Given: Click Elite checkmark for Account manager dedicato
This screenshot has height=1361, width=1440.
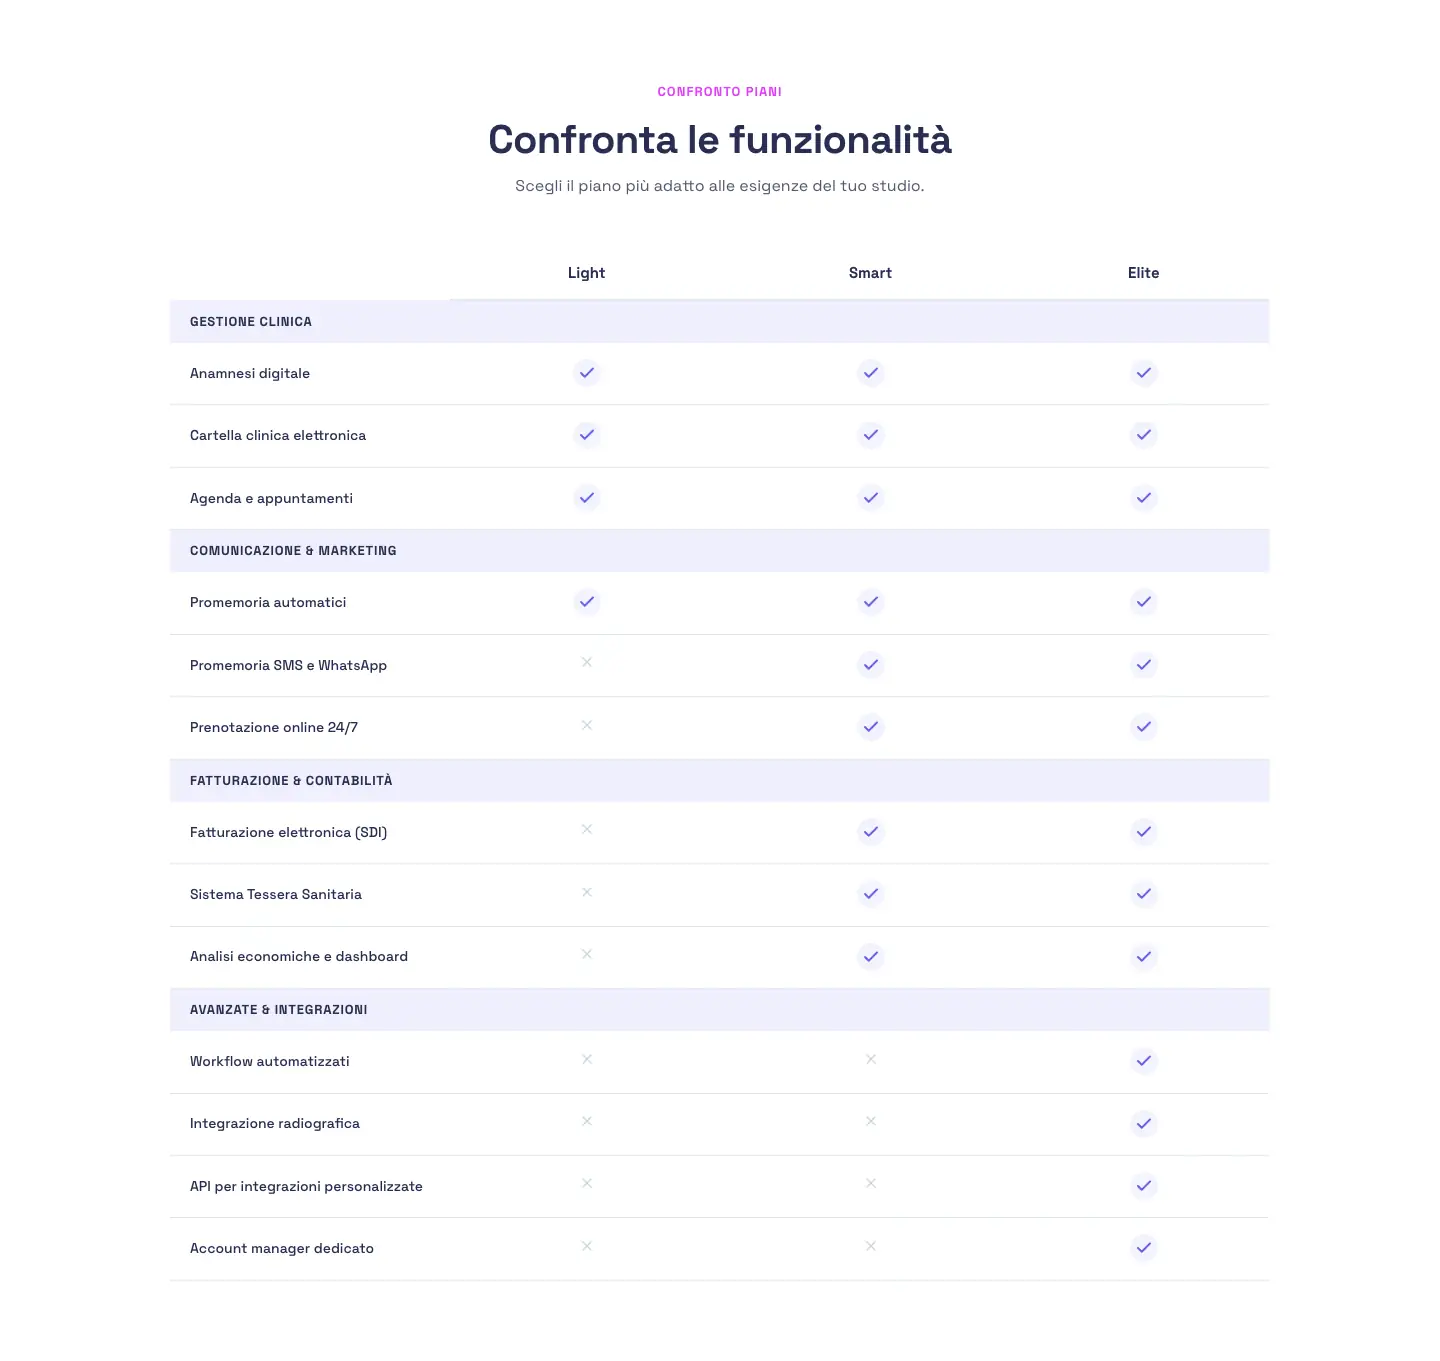Looking at the screenshot, I should tap(1144, 1248).
